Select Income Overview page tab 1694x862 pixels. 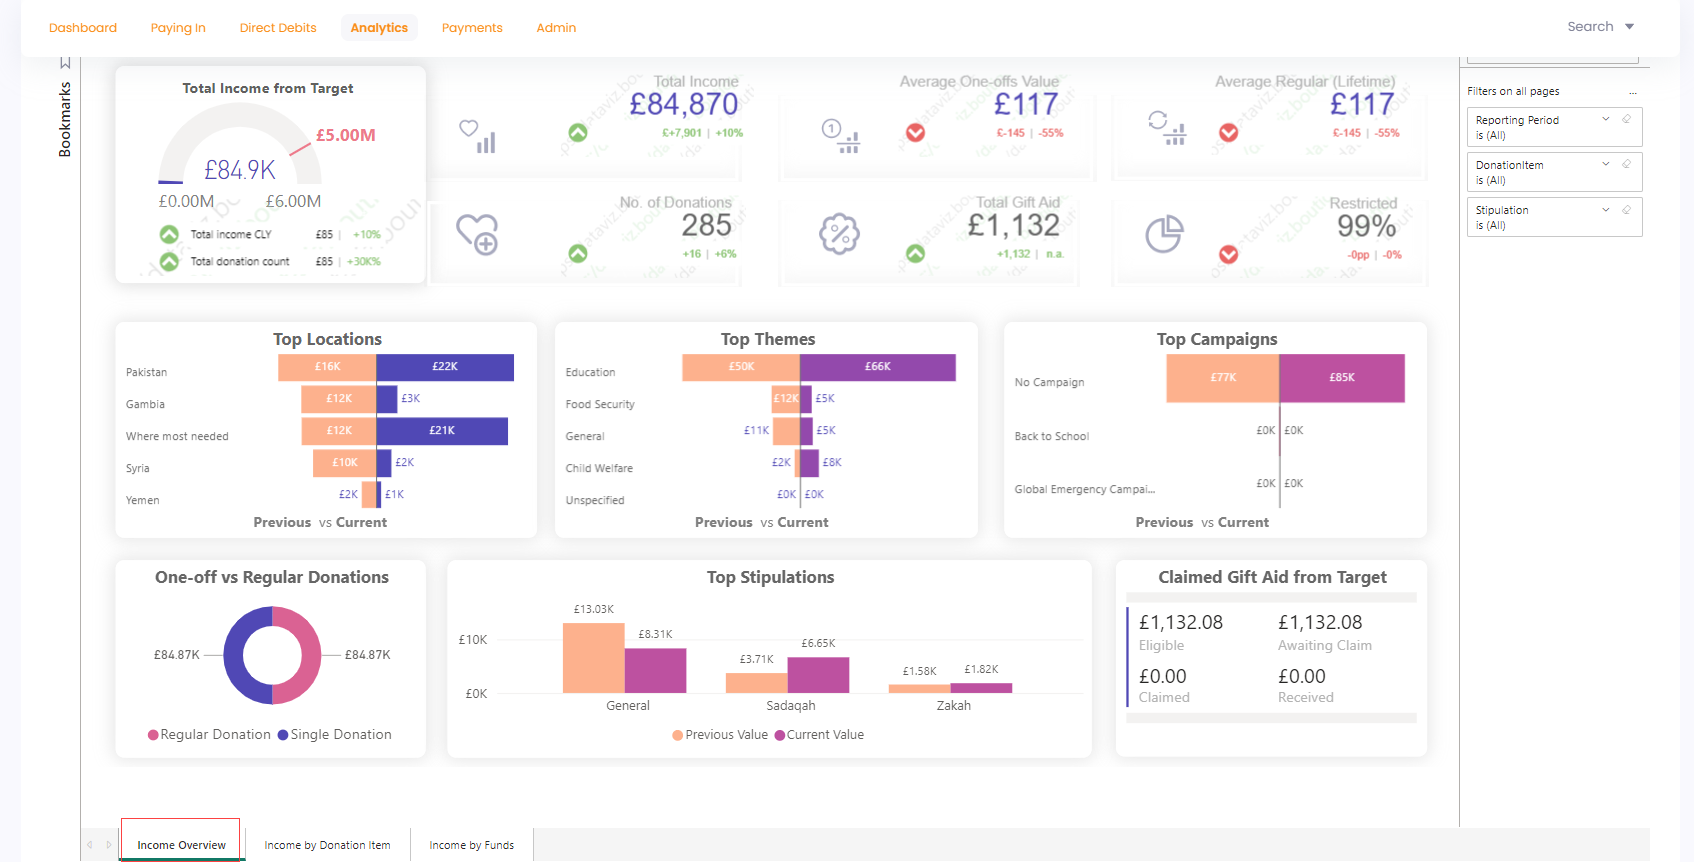point(181,845)
